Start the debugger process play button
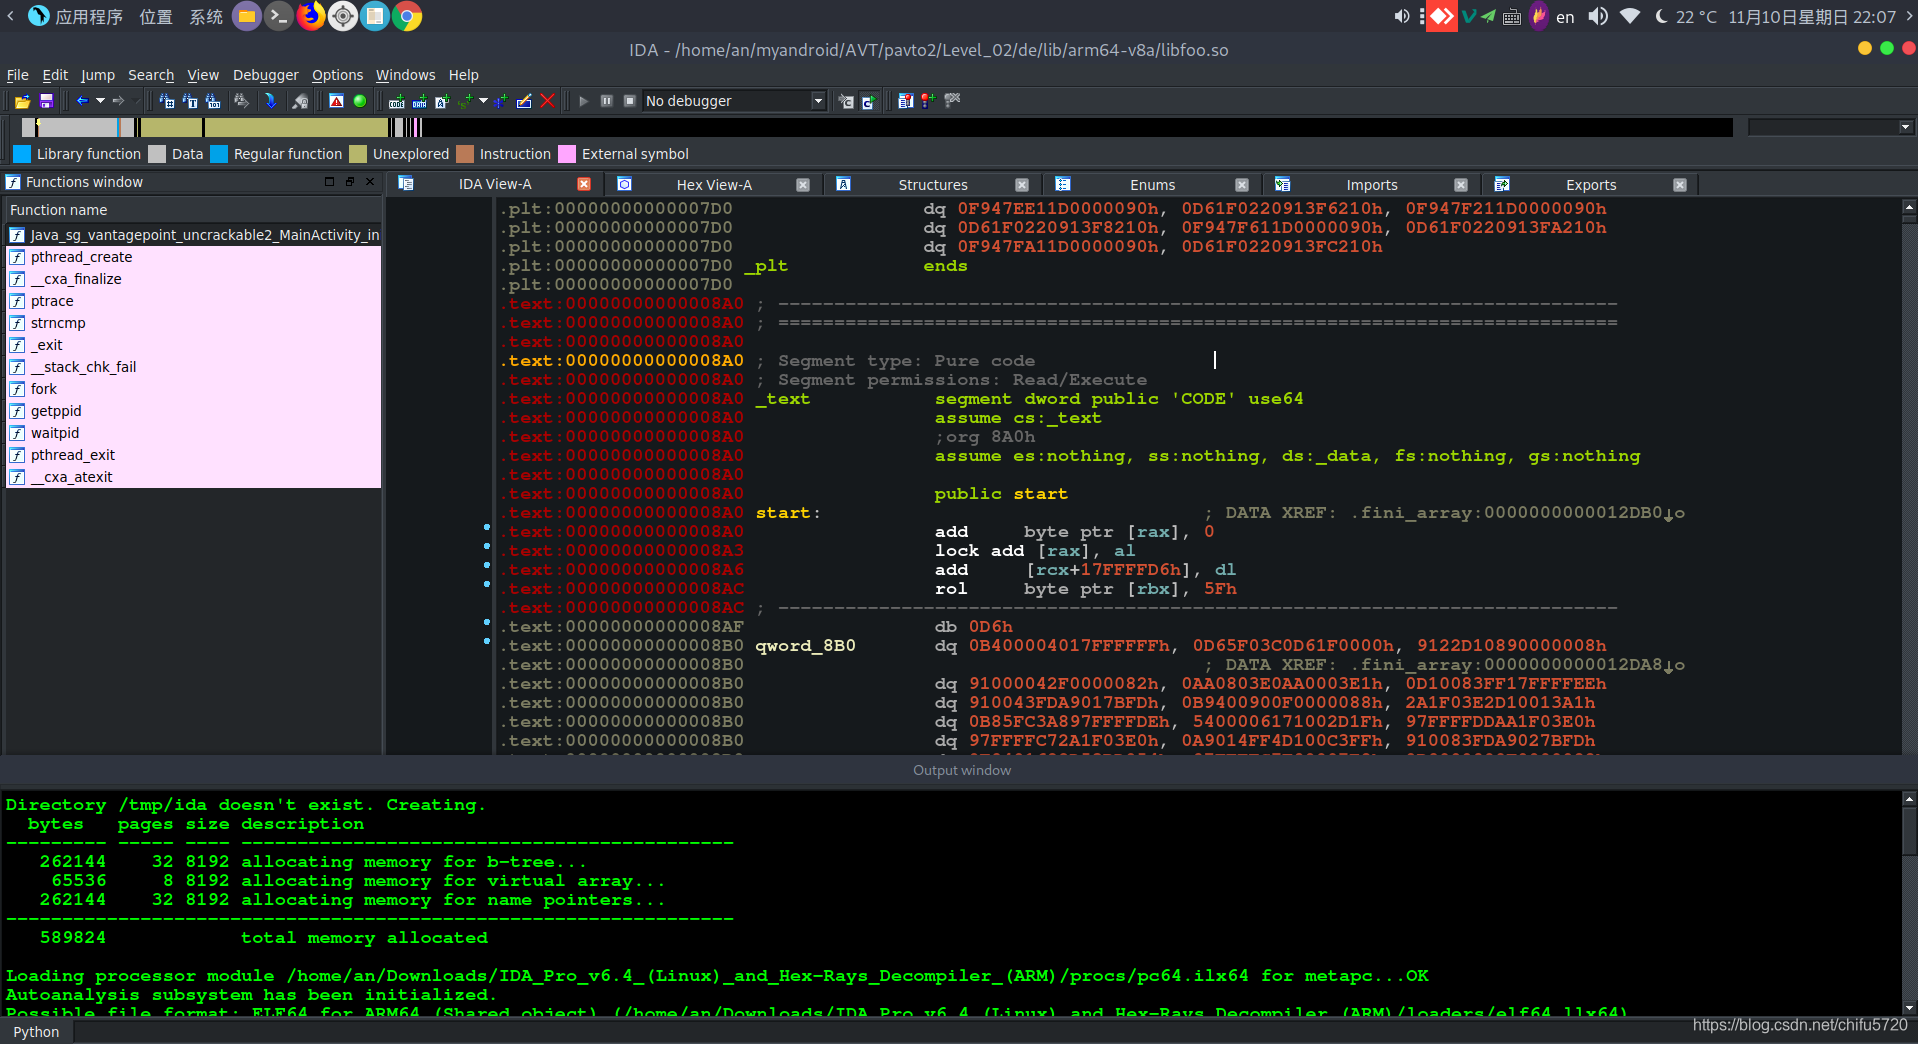Image resolution: width=1918 pixels, height=1044 pixels. click(584, 101)
